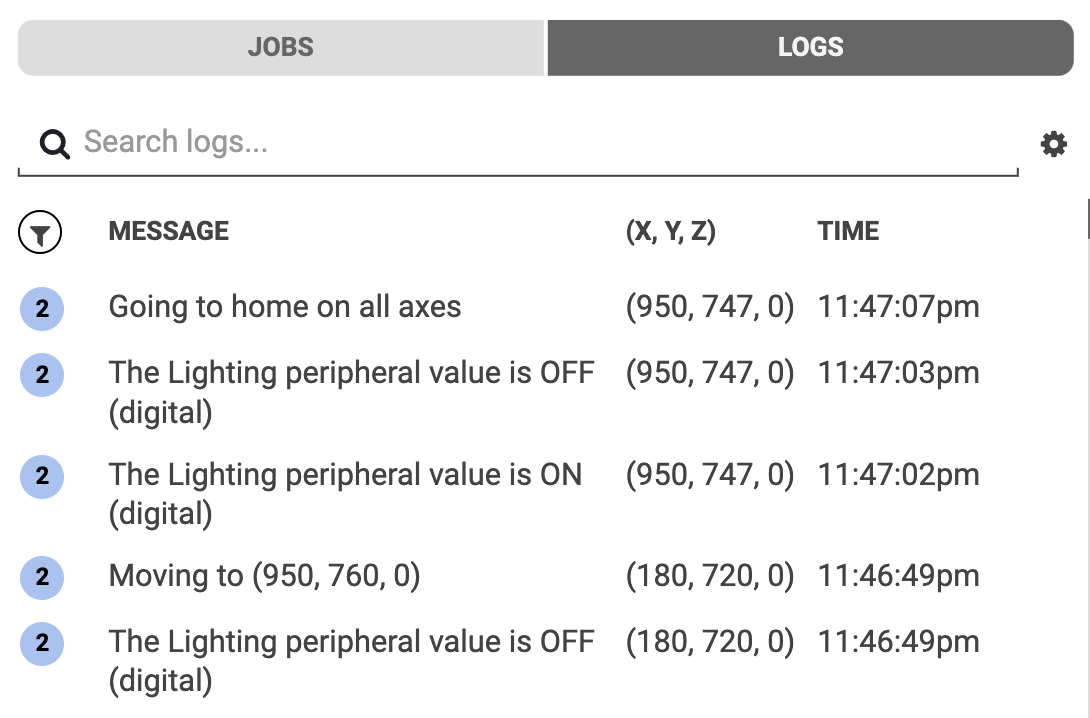1090x718 pixels.
Task: Click badge beside 'Moving to (950, 760, 0)'
Action: pyautogui.click(x=42, y=577)
